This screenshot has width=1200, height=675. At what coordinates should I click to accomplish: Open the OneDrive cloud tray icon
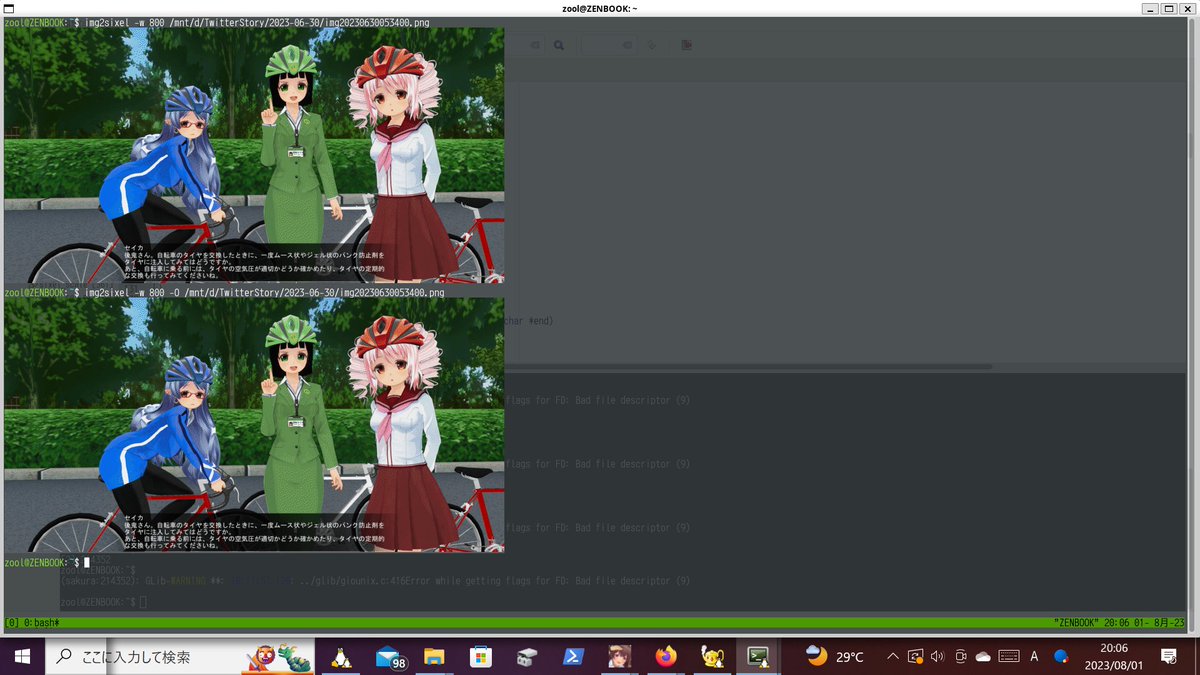coord(982,657)
